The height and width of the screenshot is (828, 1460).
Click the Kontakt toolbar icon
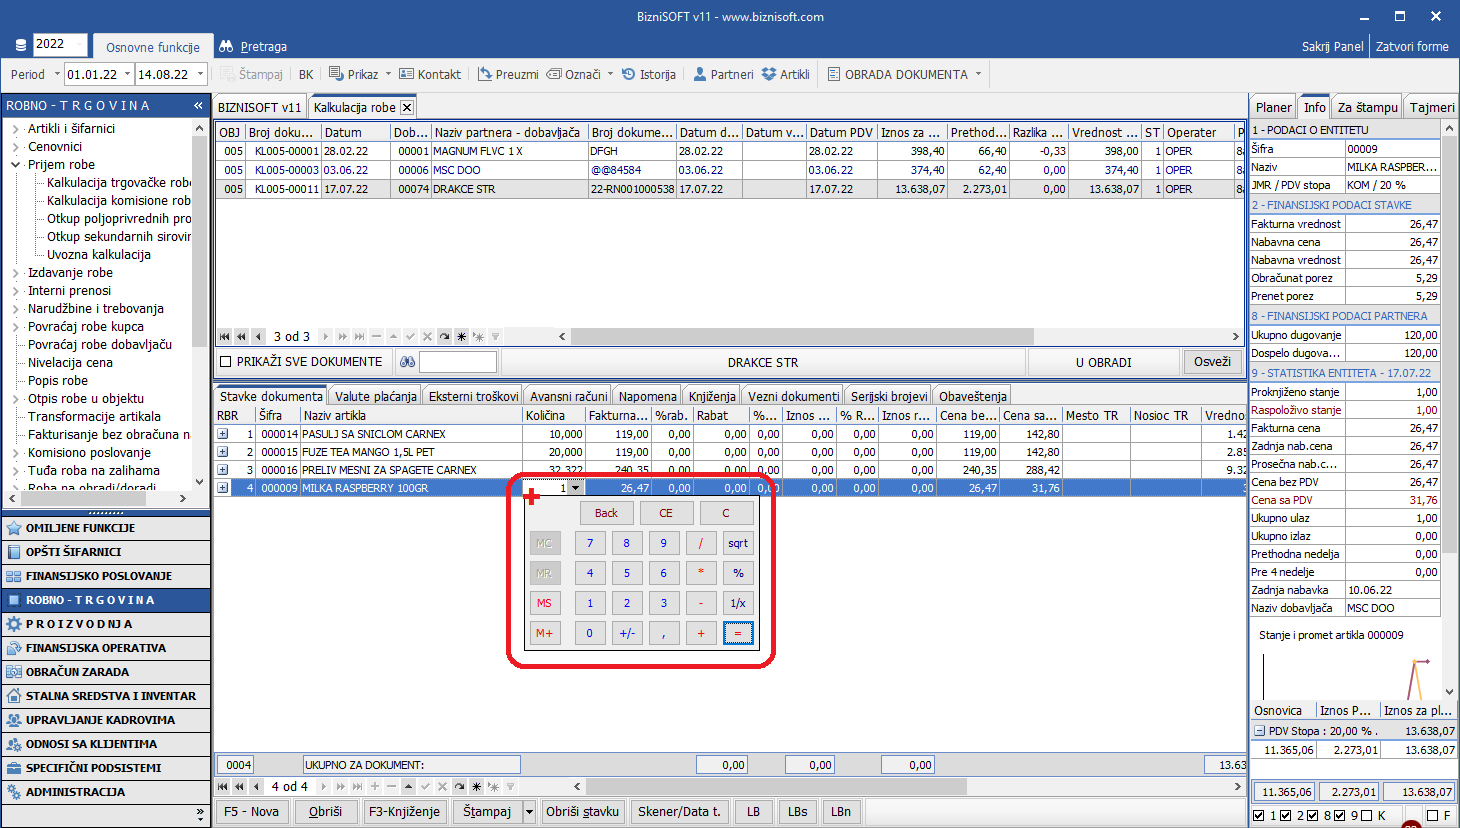click(407, 75)
